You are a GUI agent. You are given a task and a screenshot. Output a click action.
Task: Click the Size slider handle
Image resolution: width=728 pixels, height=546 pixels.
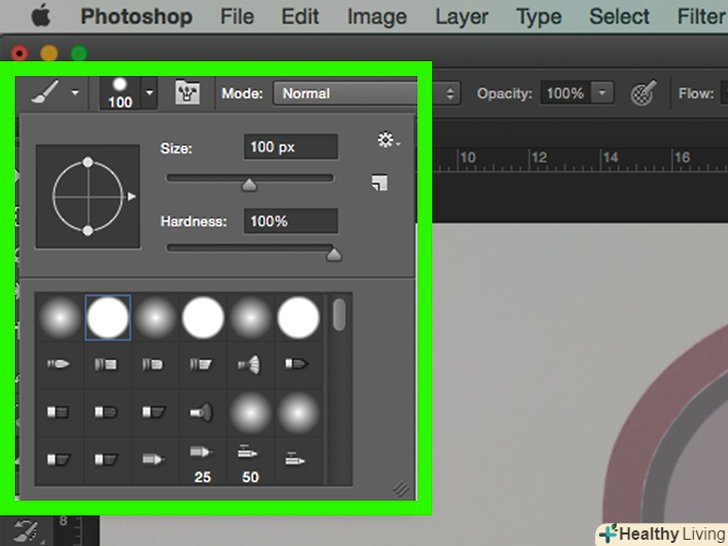point(249,185)
